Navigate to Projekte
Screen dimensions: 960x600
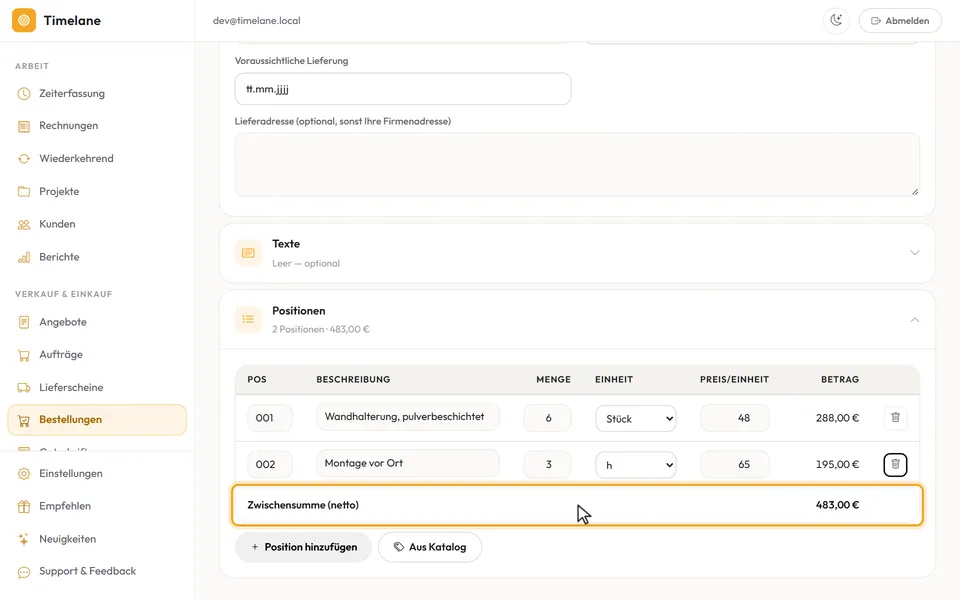97,192
